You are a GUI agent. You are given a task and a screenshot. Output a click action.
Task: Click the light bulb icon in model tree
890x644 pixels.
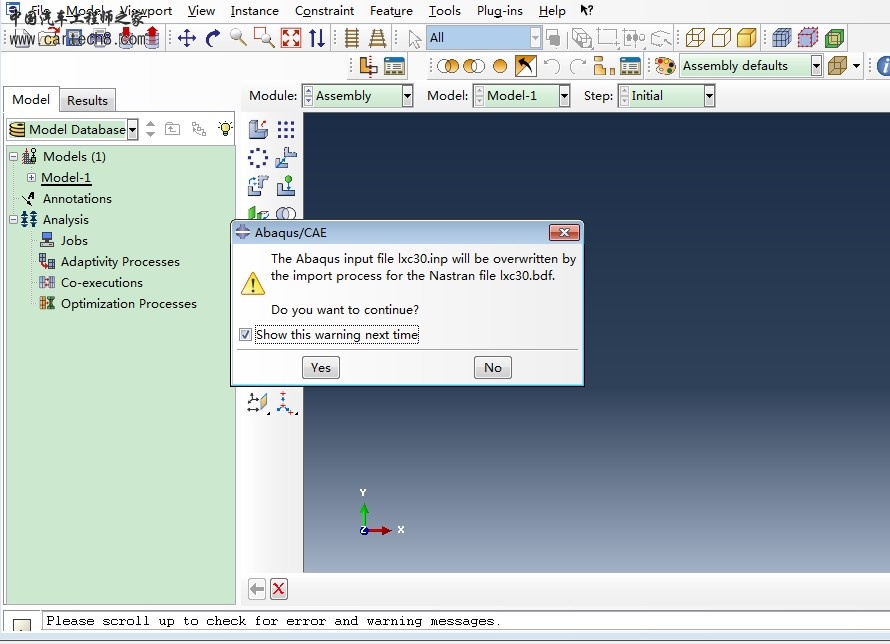(x=226, y=129)
